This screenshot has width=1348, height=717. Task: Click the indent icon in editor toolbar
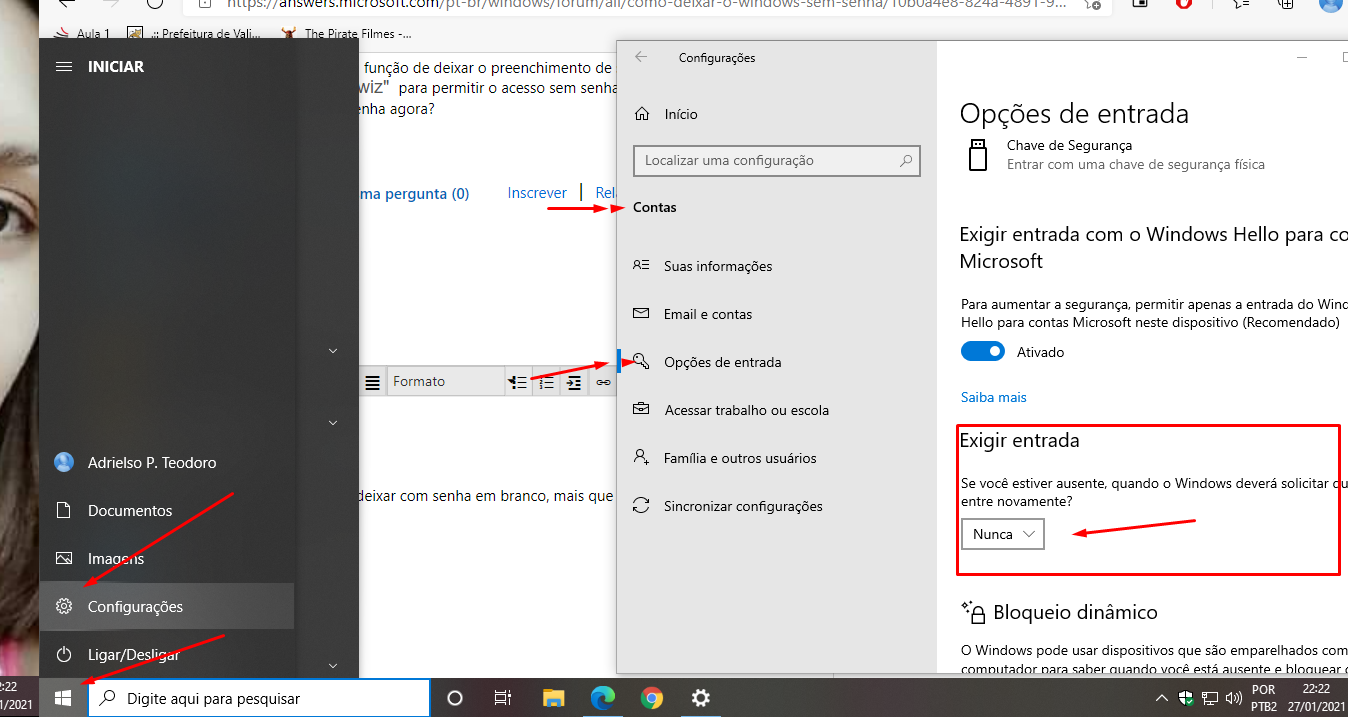(574, 382)
